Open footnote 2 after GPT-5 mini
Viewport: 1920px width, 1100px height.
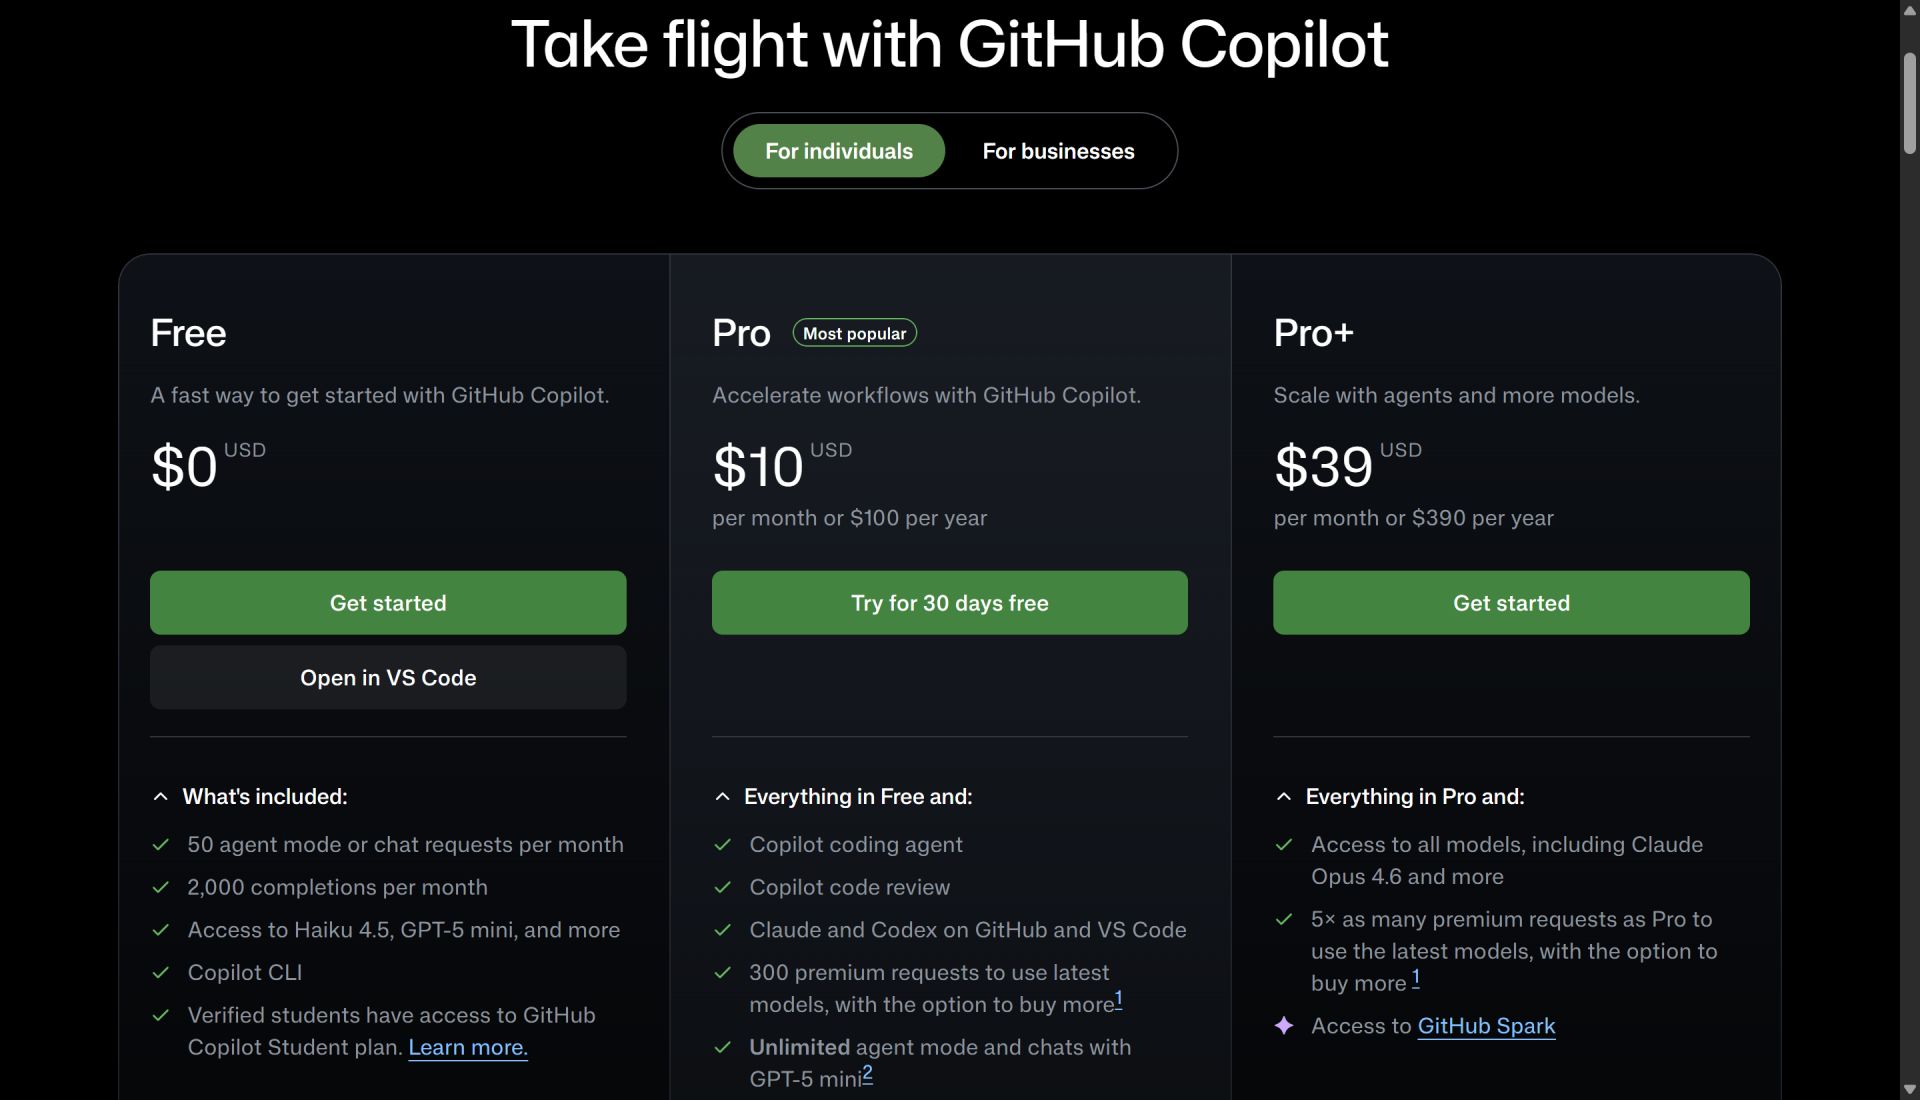coord(867,1073)
